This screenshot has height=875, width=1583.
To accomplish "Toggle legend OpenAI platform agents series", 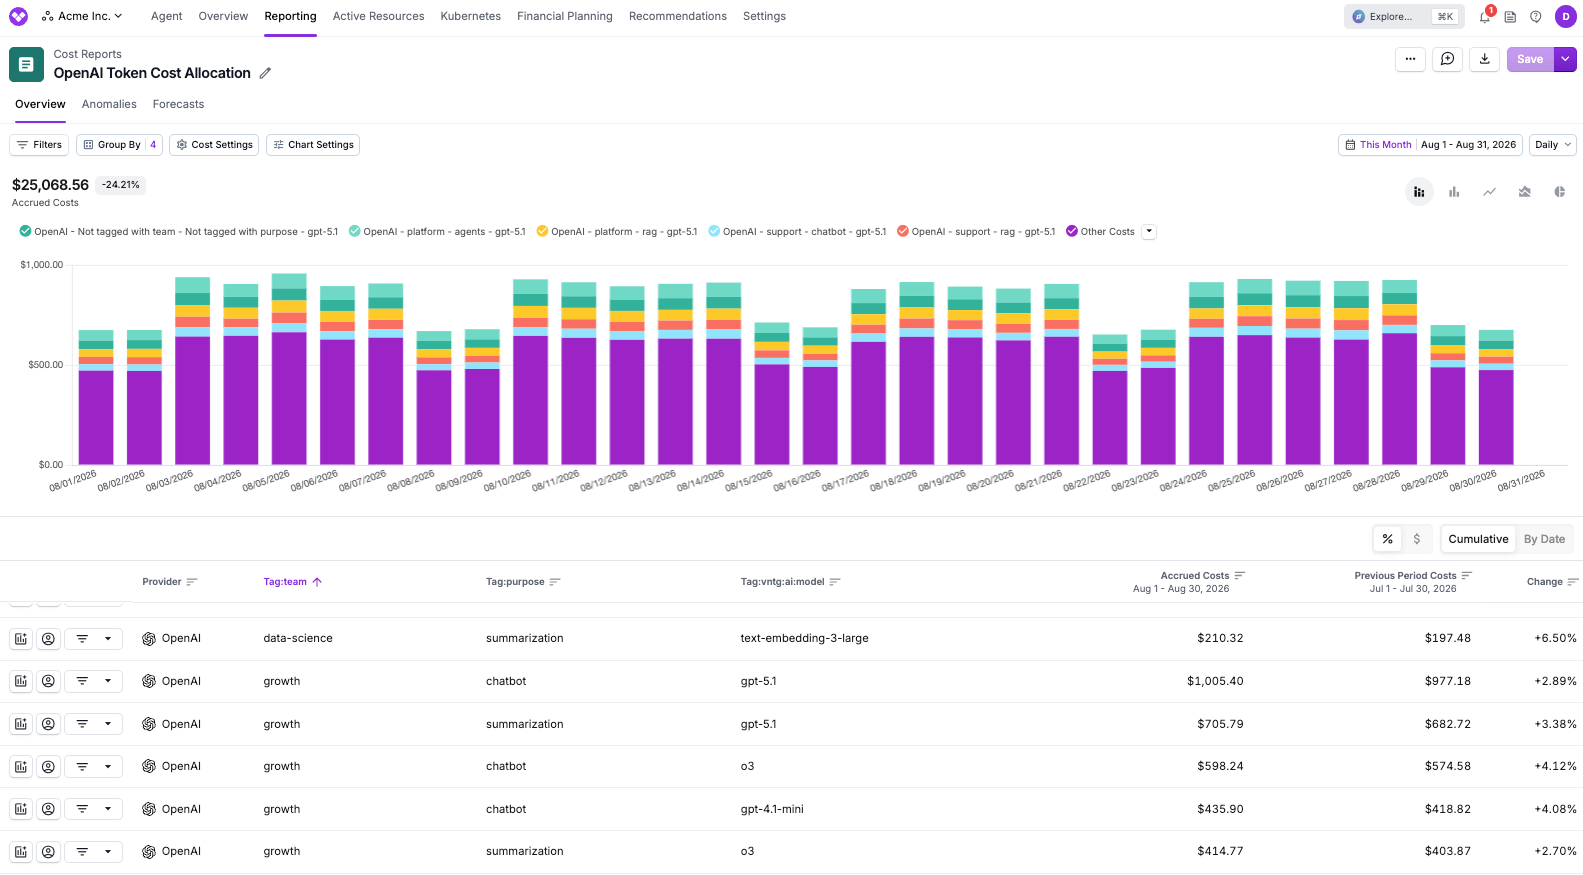I will 437,231.
